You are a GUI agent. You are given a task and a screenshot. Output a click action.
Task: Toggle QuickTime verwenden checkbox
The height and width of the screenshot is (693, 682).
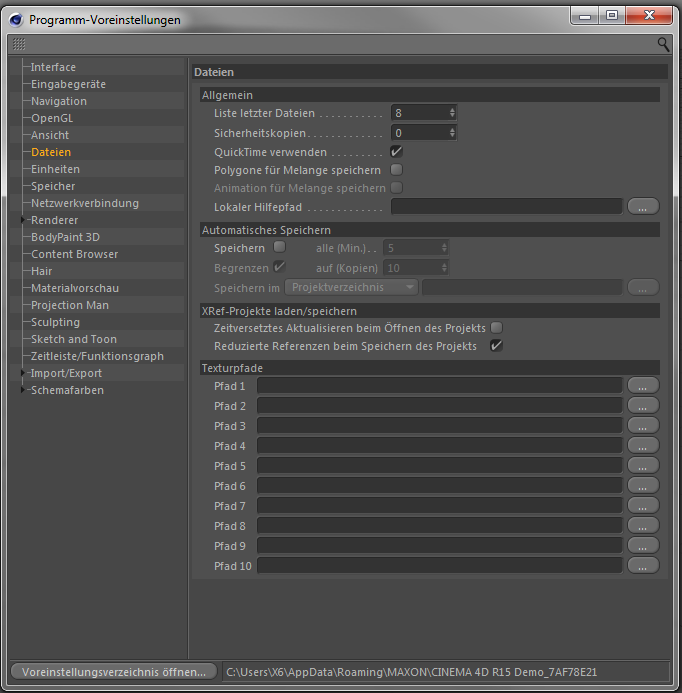396,152
